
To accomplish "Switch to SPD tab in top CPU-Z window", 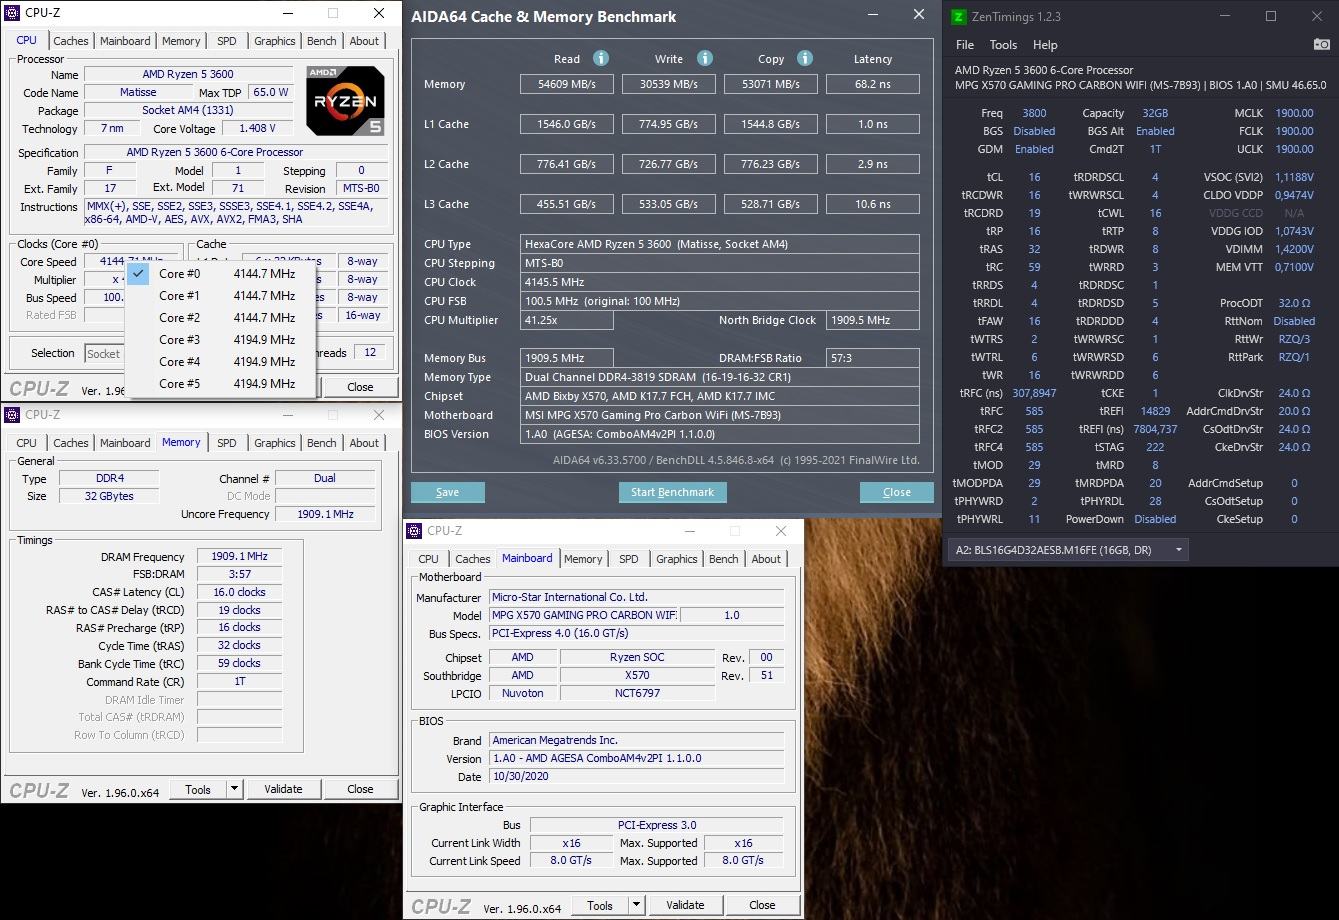I will pyautogui.click(x=227, y=41).
